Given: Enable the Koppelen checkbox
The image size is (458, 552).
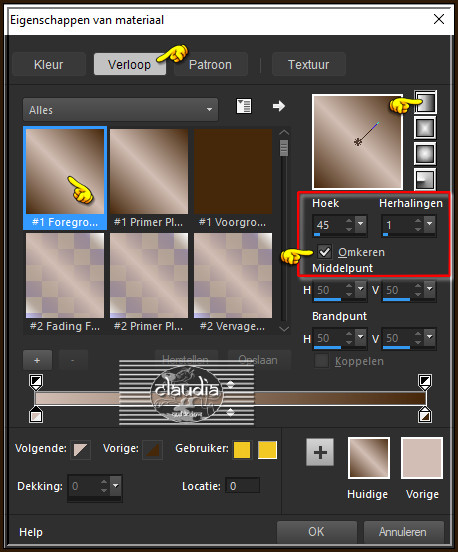Looking at the screenshot, I should coord(321,361).
